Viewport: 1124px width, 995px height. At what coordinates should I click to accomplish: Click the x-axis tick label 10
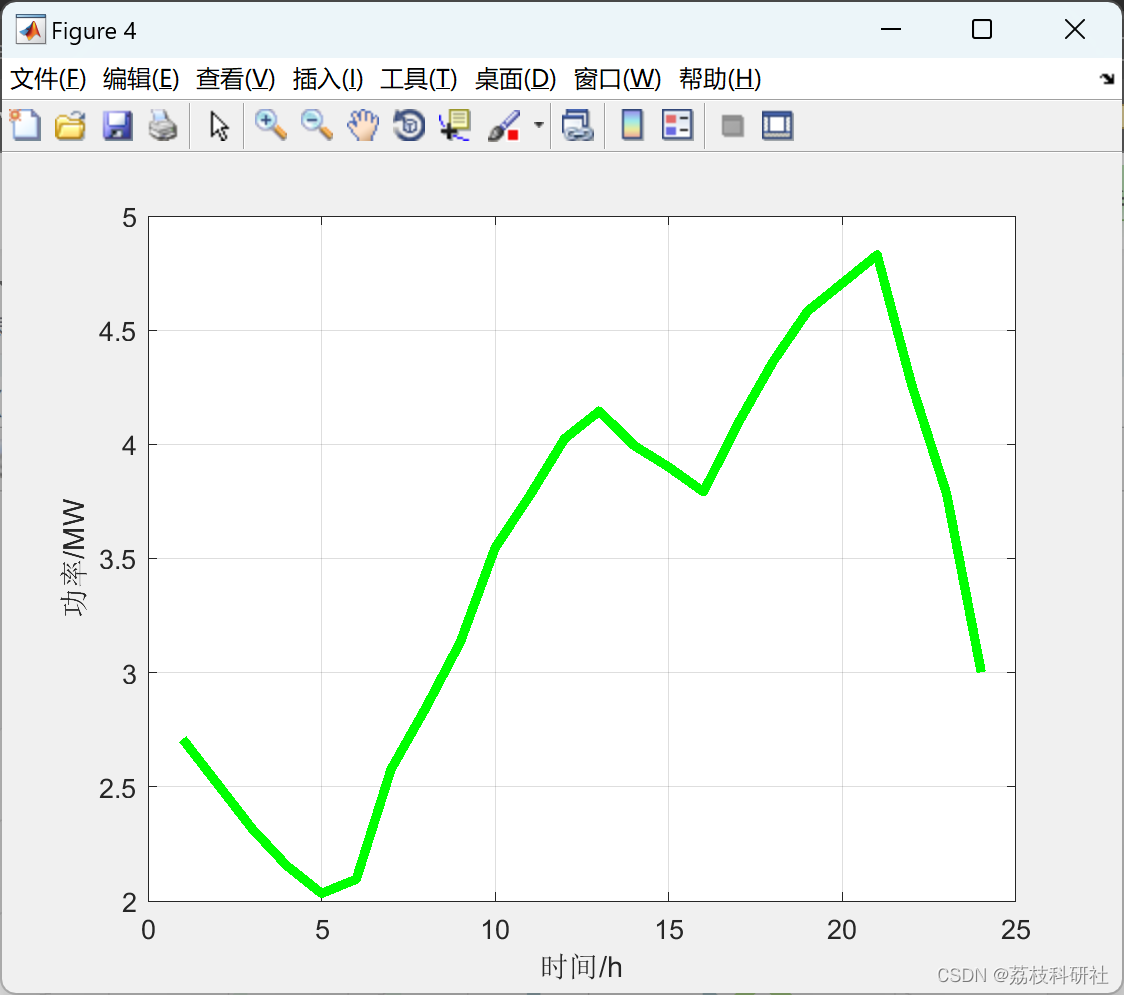[495, 930]
